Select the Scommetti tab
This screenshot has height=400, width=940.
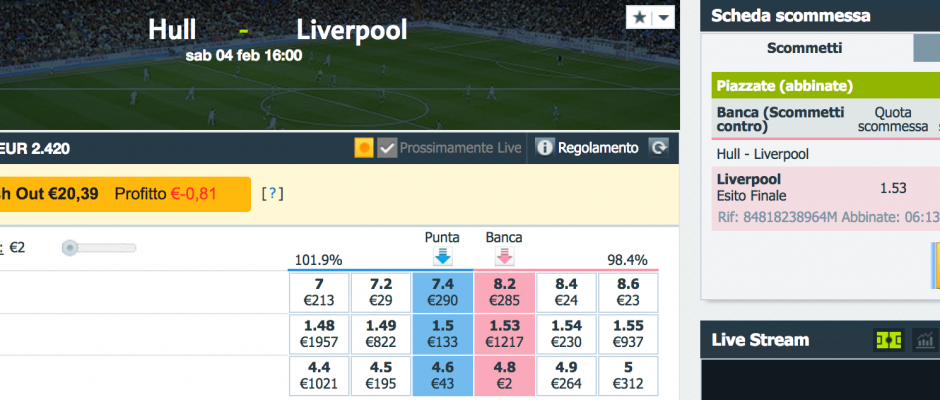click(805, 48)
